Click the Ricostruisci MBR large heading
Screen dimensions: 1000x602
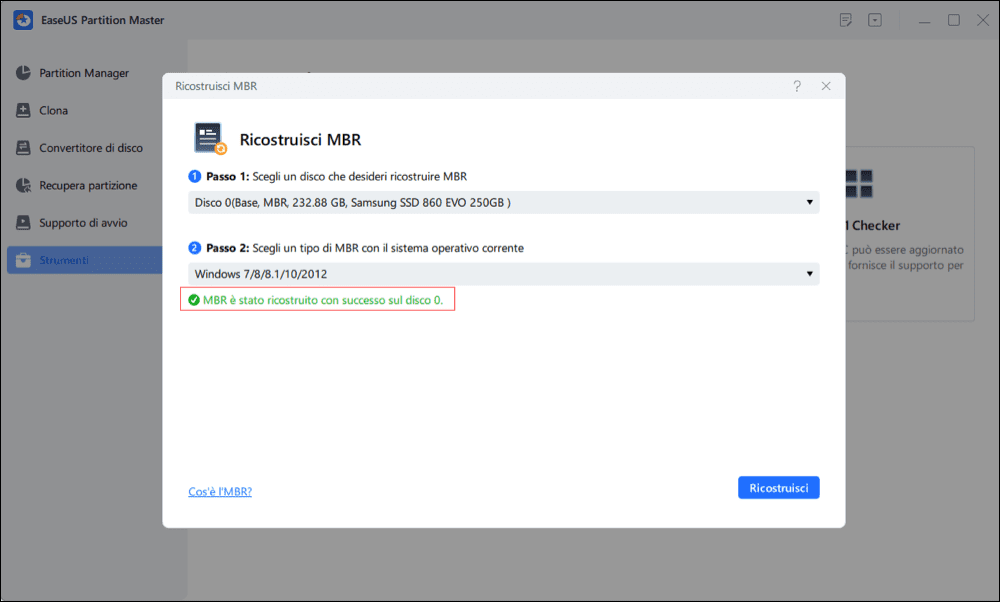pos(300,140)
